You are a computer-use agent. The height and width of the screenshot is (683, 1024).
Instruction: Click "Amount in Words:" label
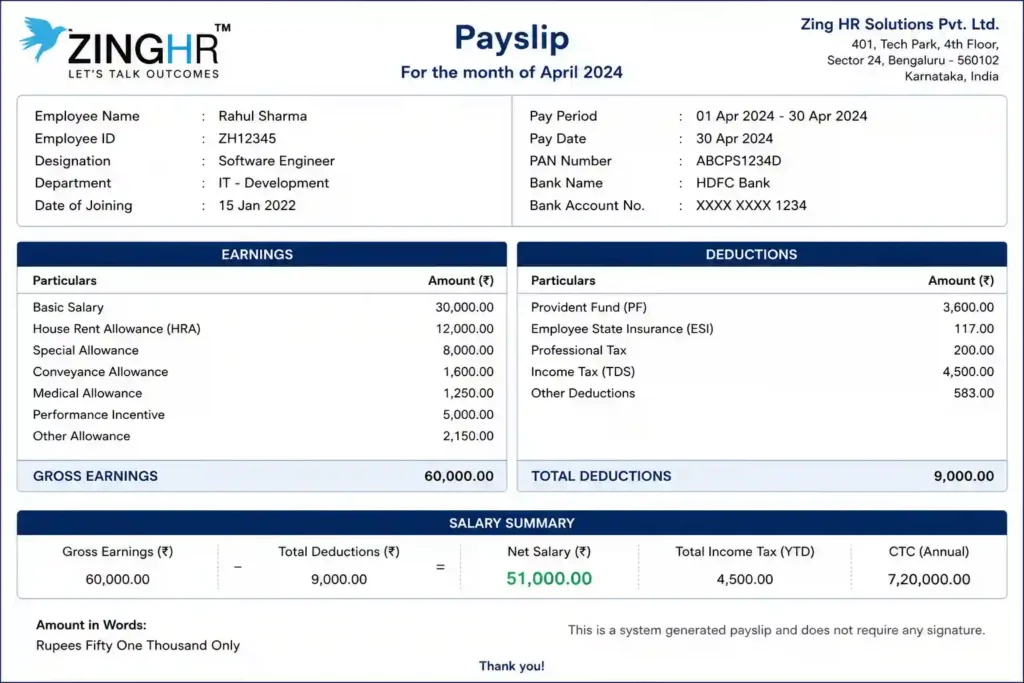[x=91, y=625]
